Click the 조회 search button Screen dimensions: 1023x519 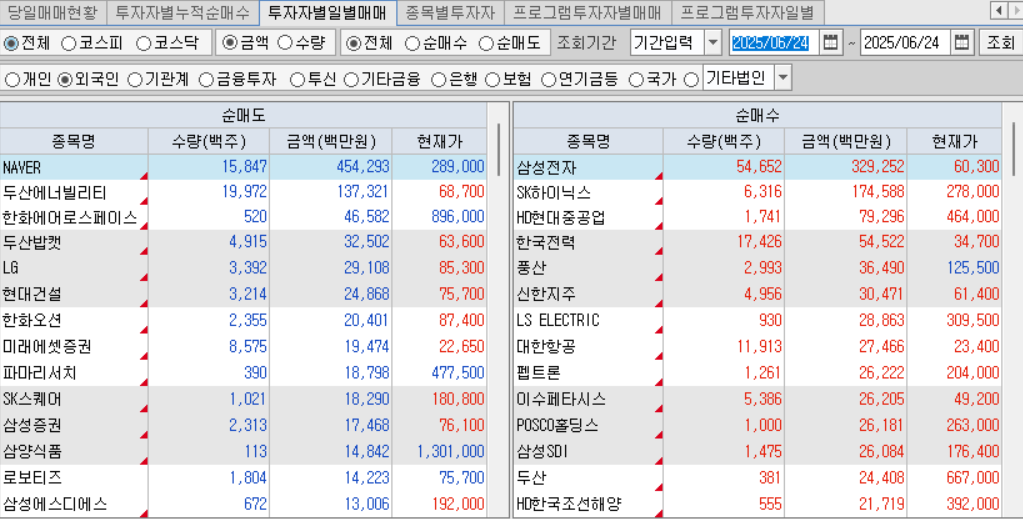pos(1000,43)
